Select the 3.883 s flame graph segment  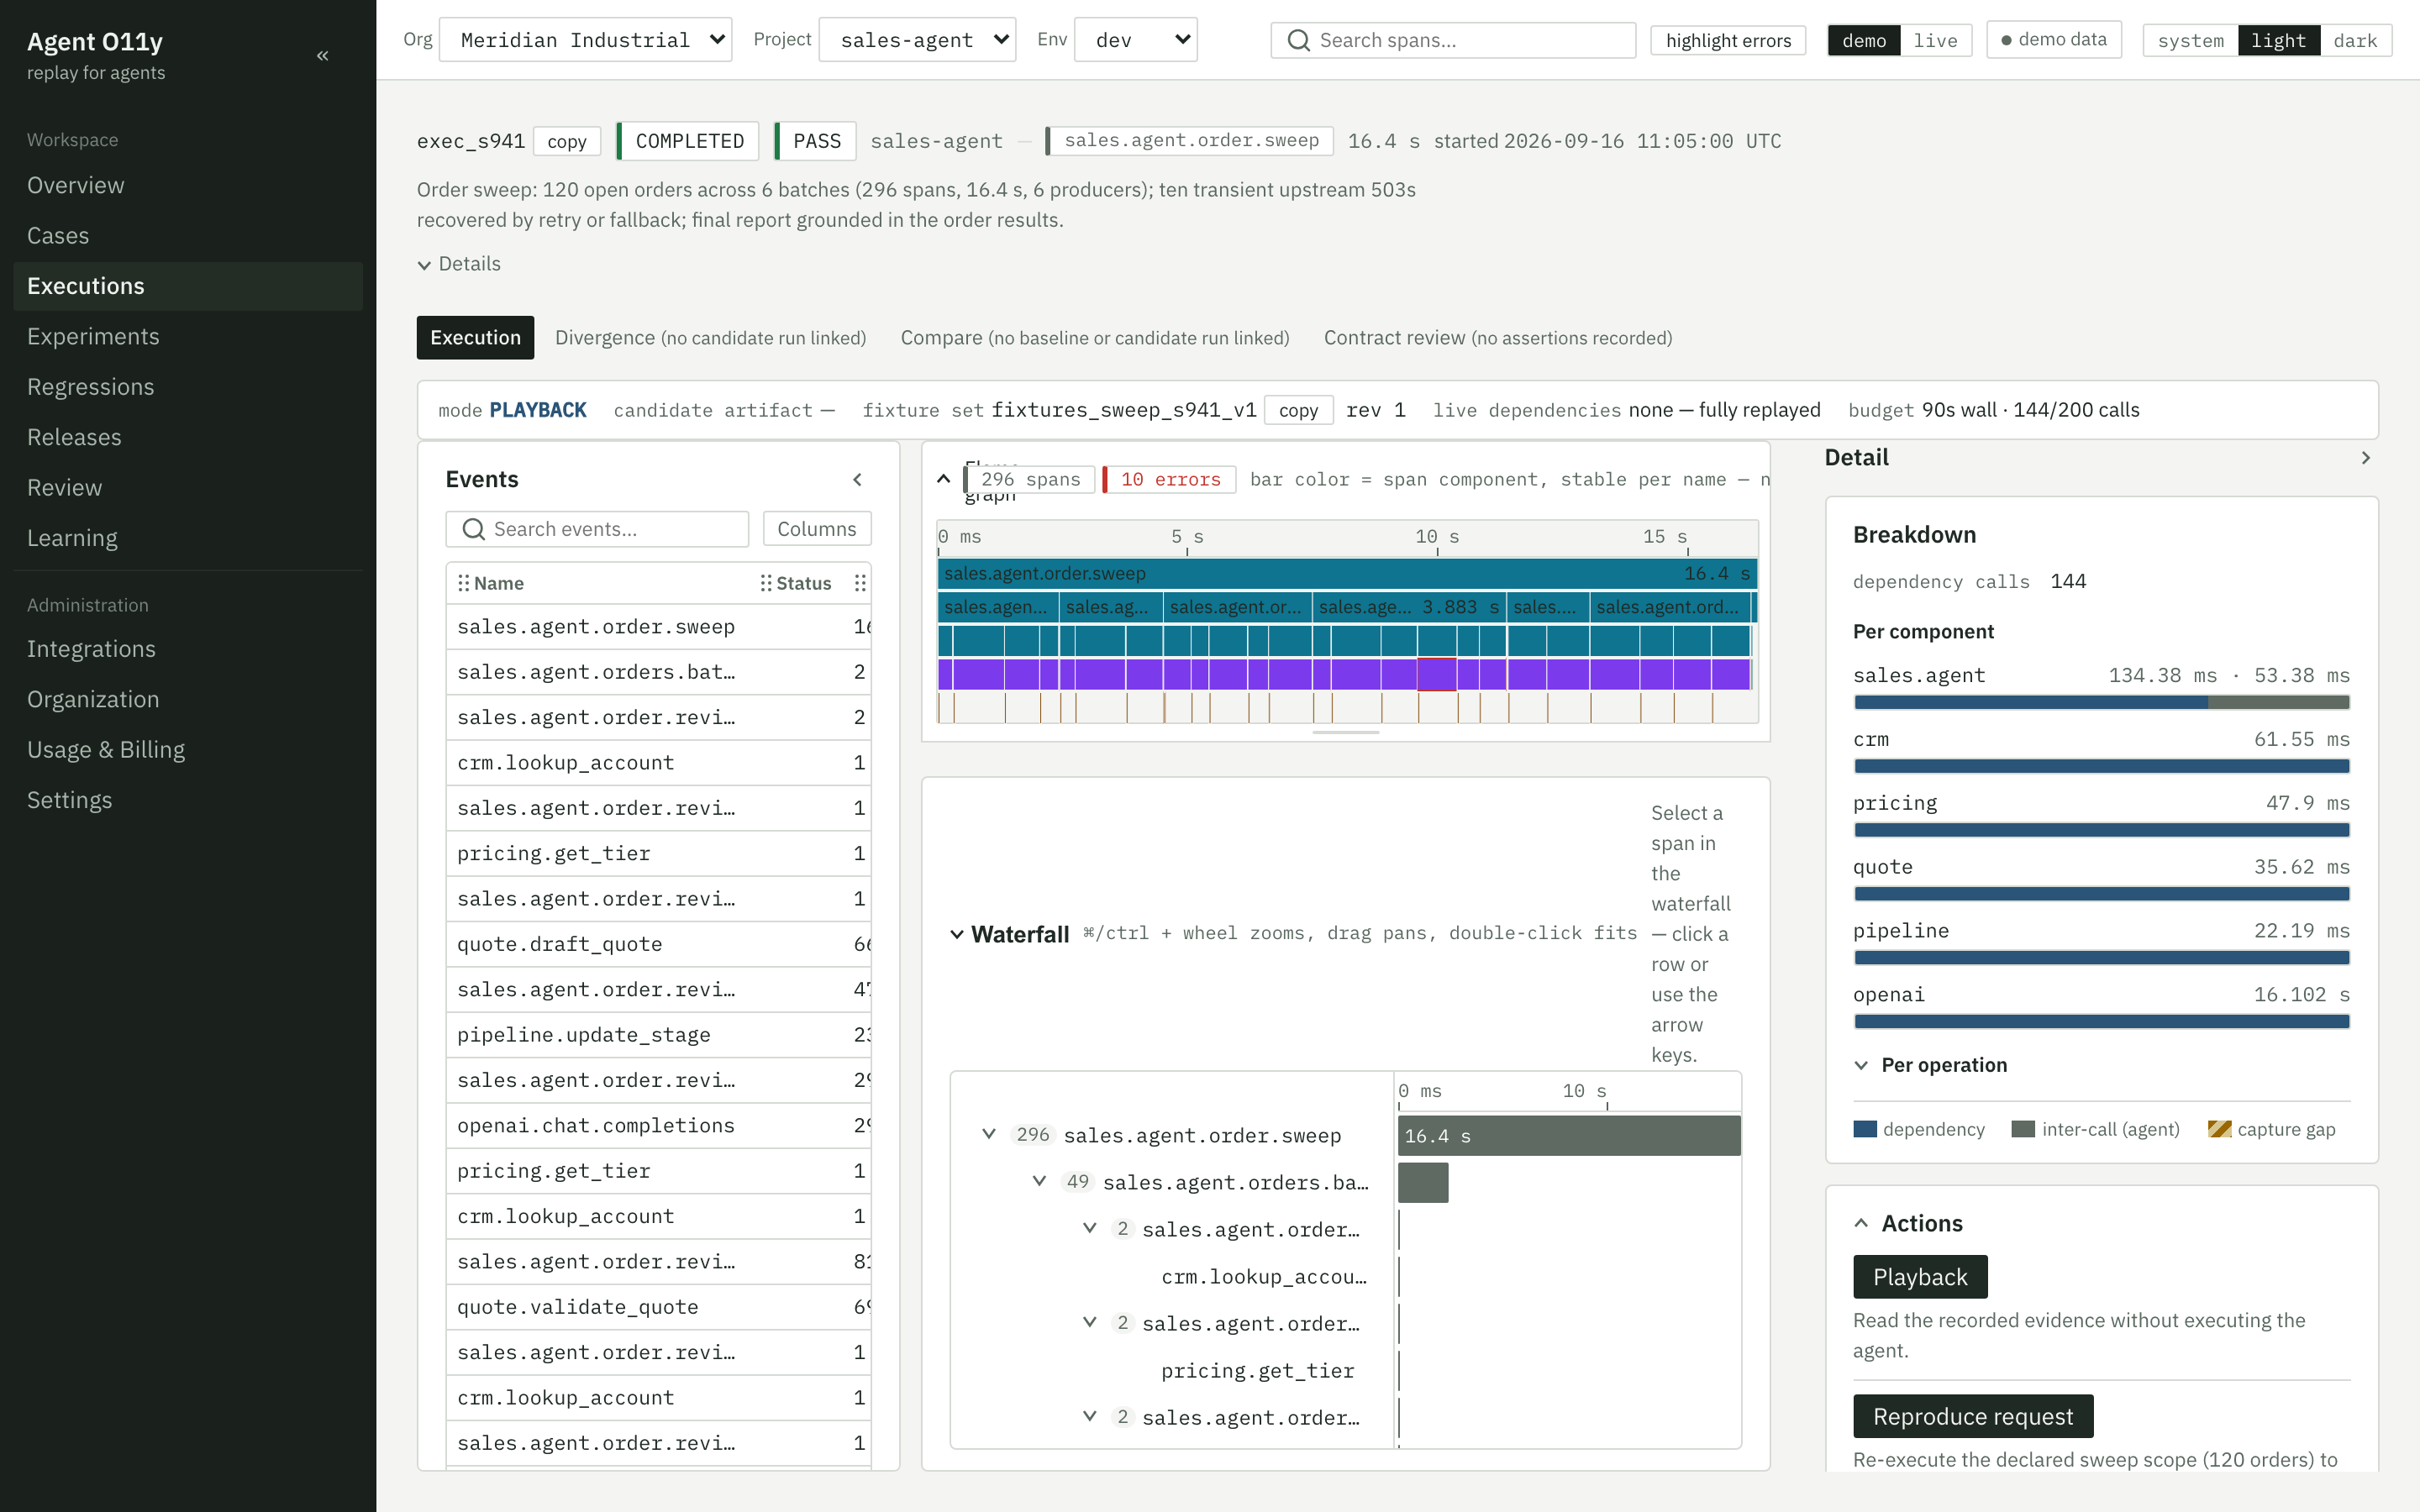click(1408, 607)
